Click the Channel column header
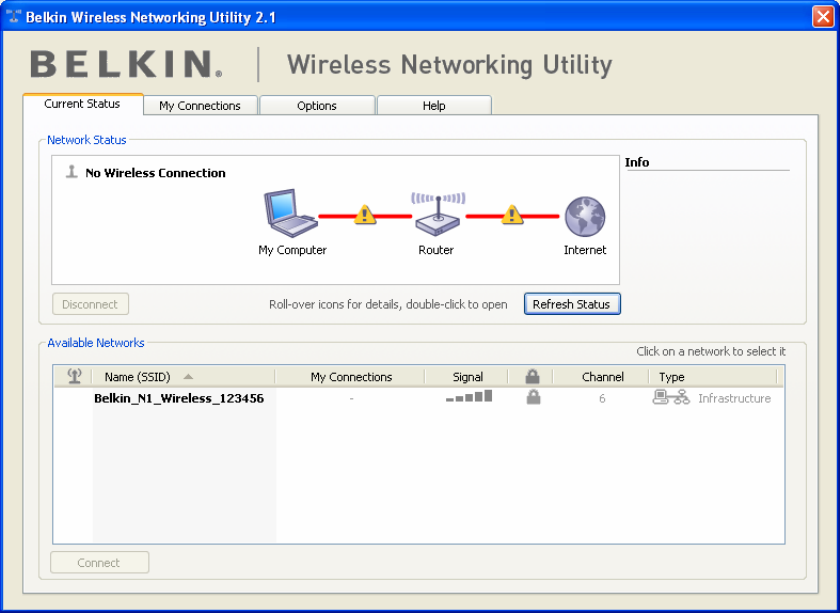Screen dimensions: 840x613 [x=603, y=377]
